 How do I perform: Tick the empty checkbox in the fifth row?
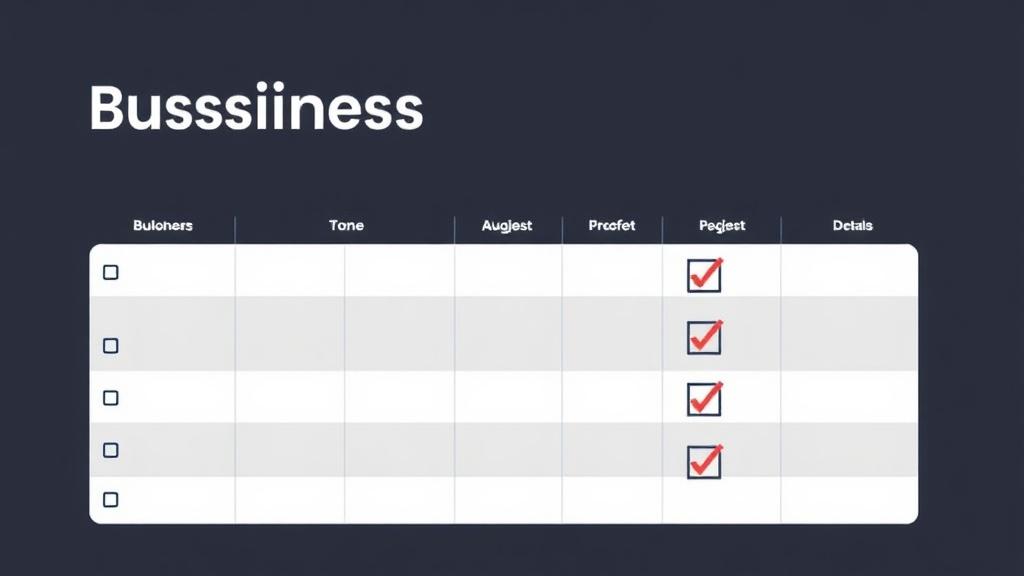pyautogui.click(x=110, y=500)
